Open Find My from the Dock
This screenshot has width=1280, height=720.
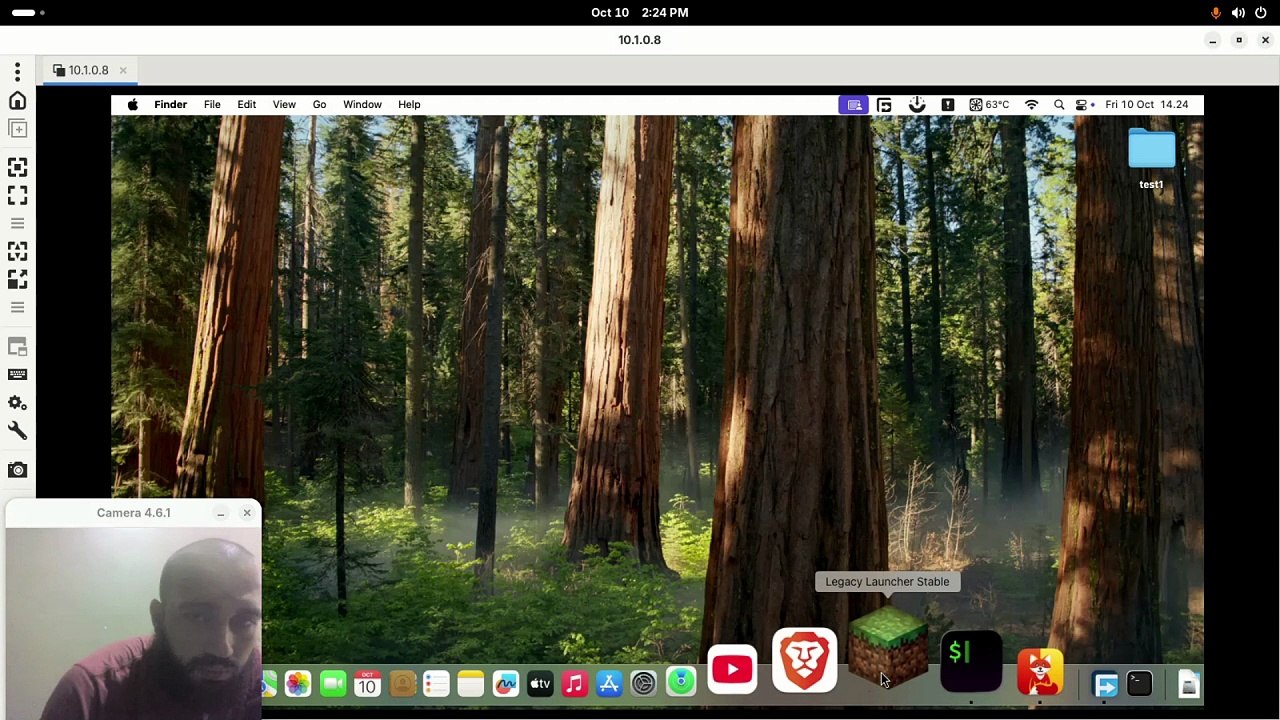pos(680,683)
